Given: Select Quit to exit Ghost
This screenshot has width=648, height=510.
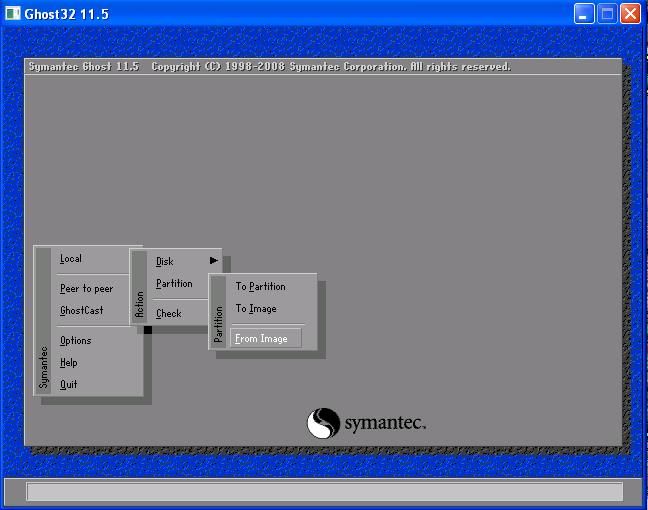Looking at the screenshot, I should (x=69, y=384).
